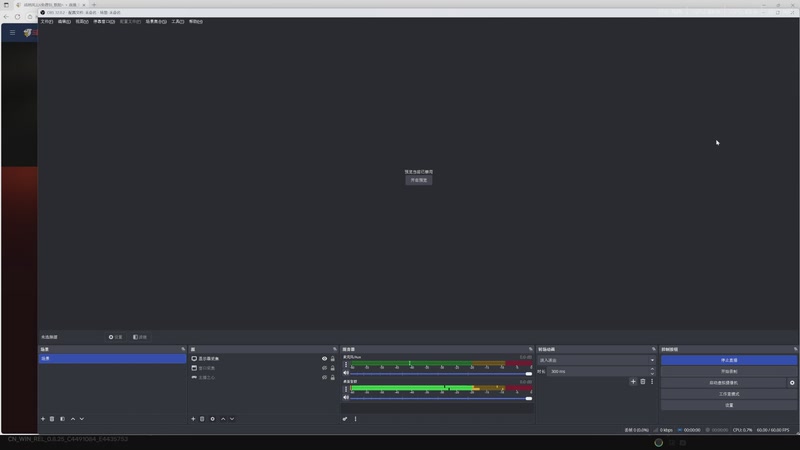Pop out the Controls dock panel
800x450 pixels.
click(795, 349)
